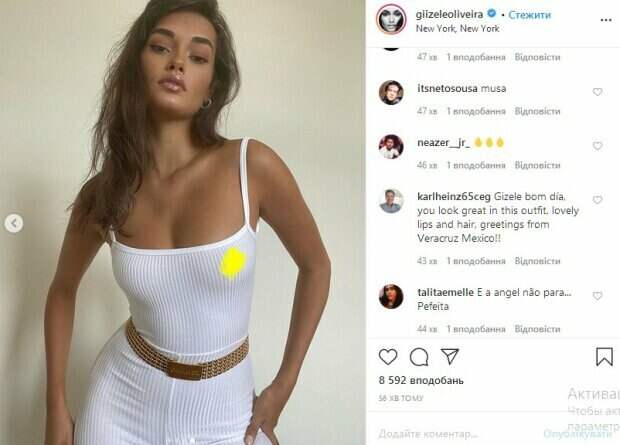Open the New York, New York location
Image resolution: width=620 pixels, height=445 pixels.
[x=457, y=28]
